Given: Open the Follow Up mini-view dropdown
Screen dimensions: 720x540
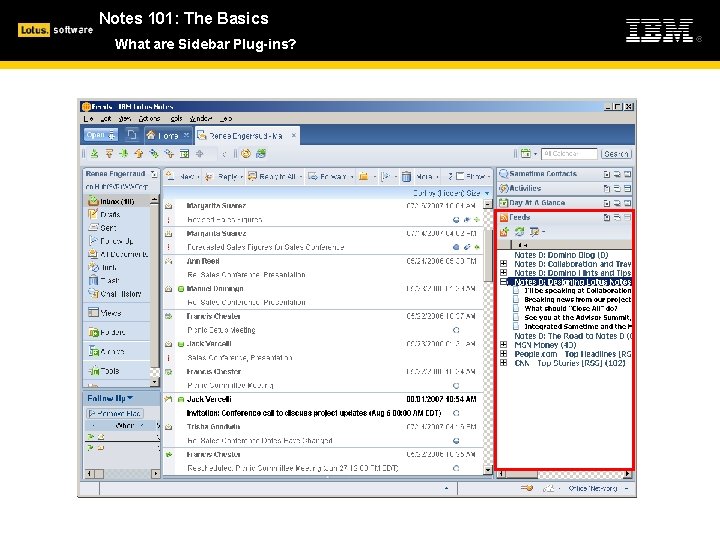Looking at the screenshot, I should 130,398.
